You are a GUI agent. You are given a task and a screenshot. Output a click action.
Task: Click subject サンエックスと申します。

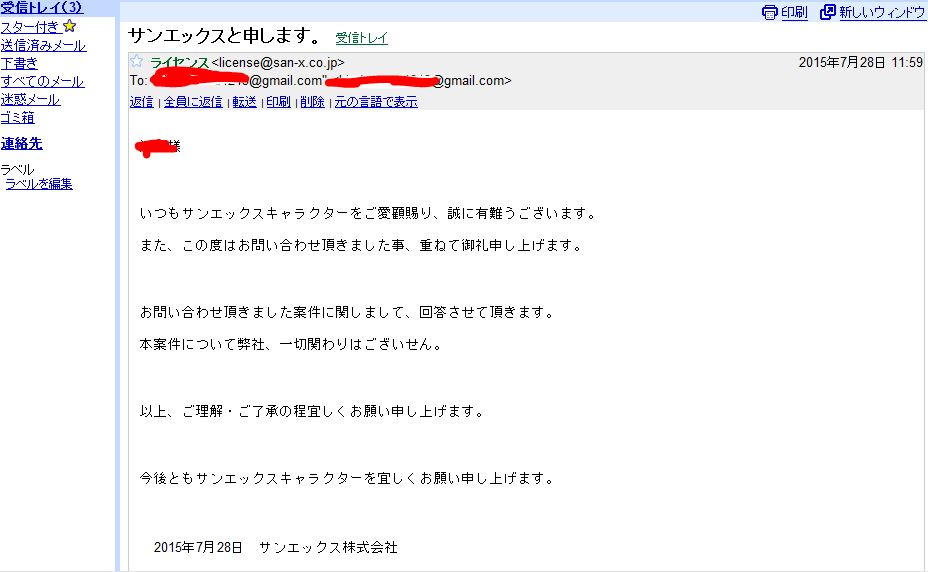tap(224, 36)
